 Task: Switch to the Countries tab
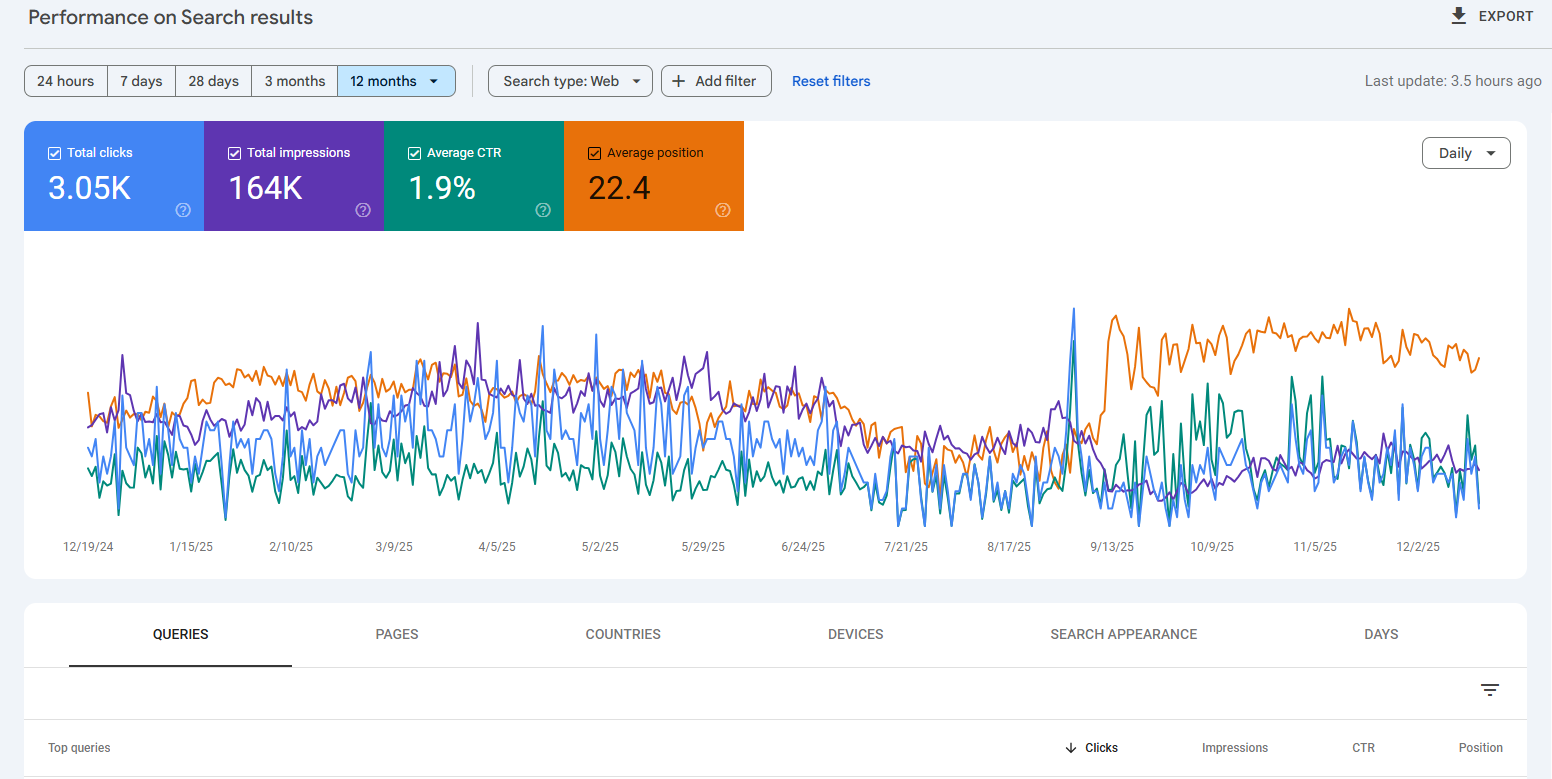point(623,634)
